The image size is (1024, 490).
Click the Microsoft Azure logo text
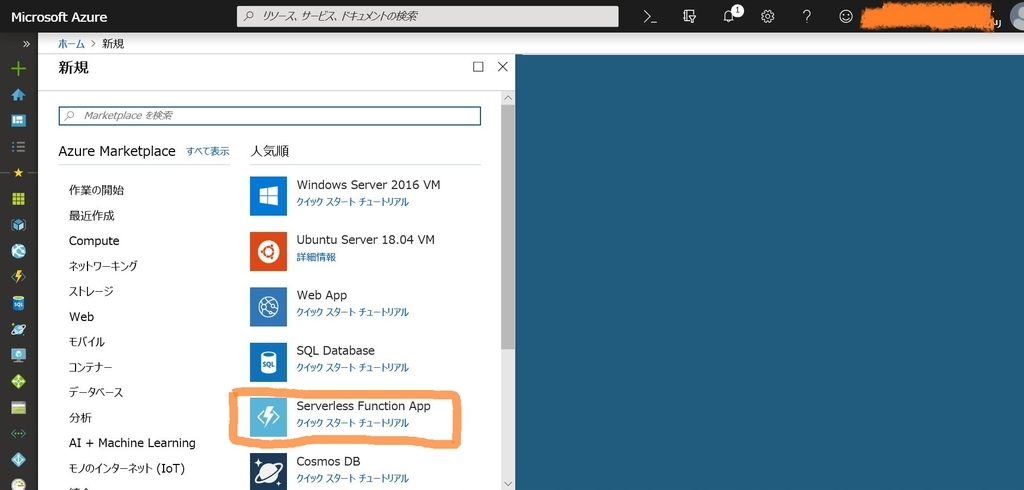[x=59, y=17]
